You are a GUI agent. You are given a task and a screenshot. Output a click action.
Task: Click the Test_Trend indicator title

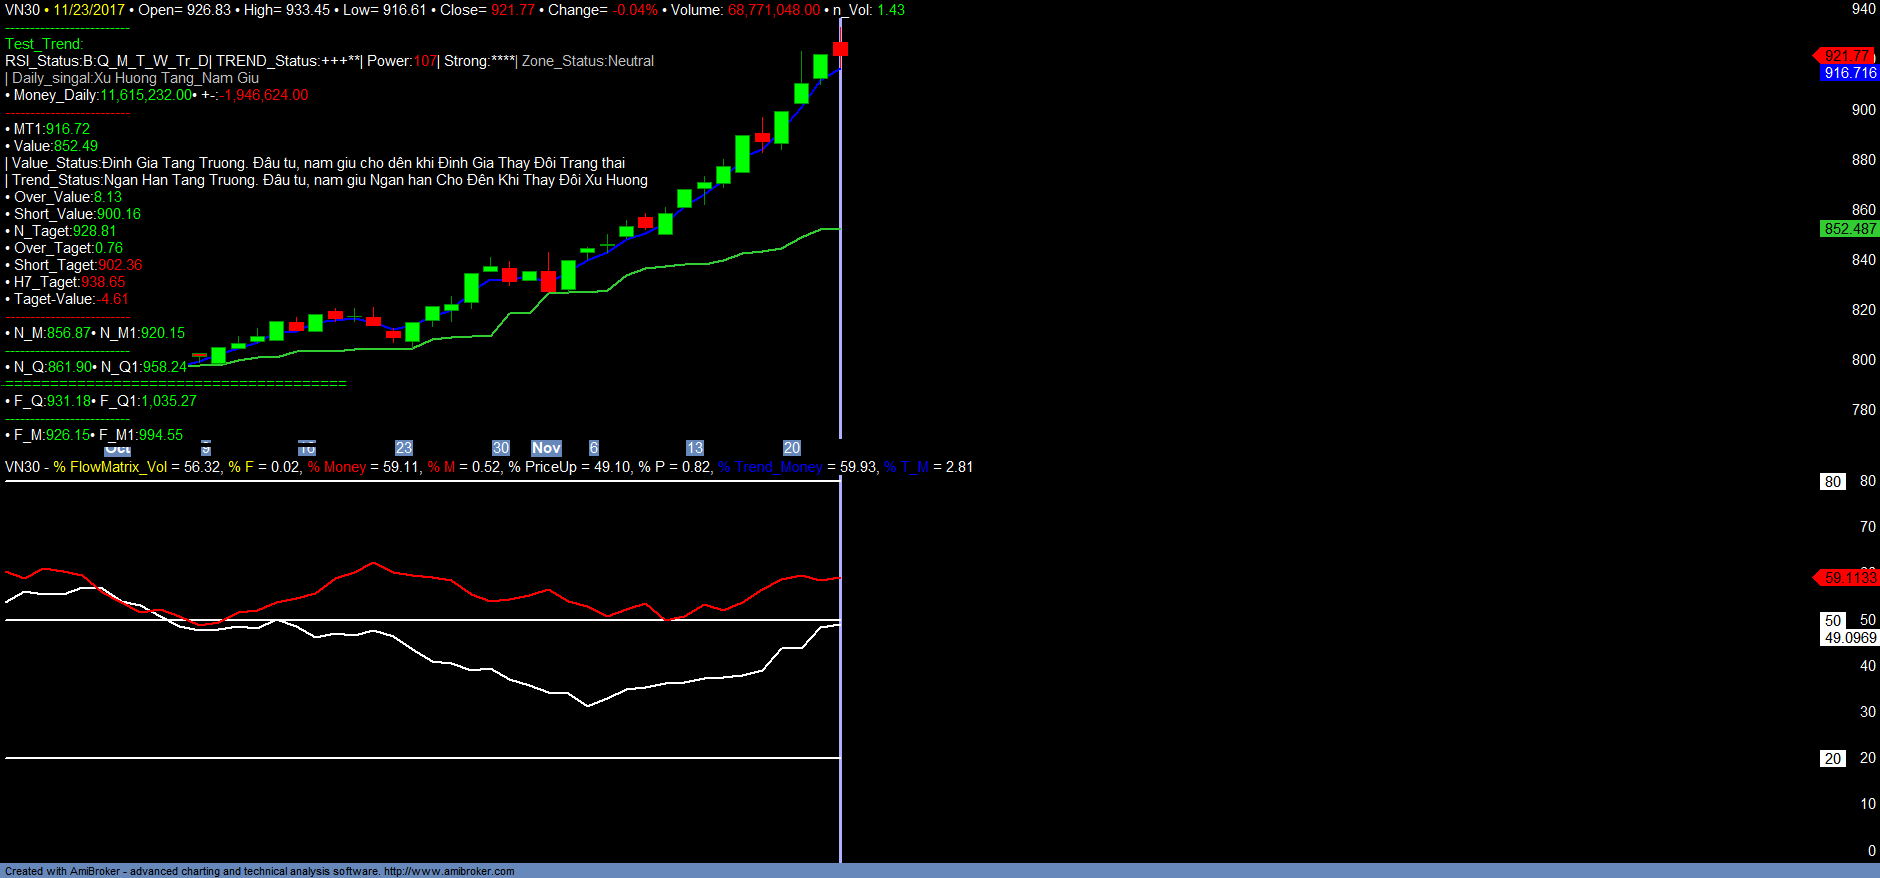pyautogui.click(x=44, y=44)
